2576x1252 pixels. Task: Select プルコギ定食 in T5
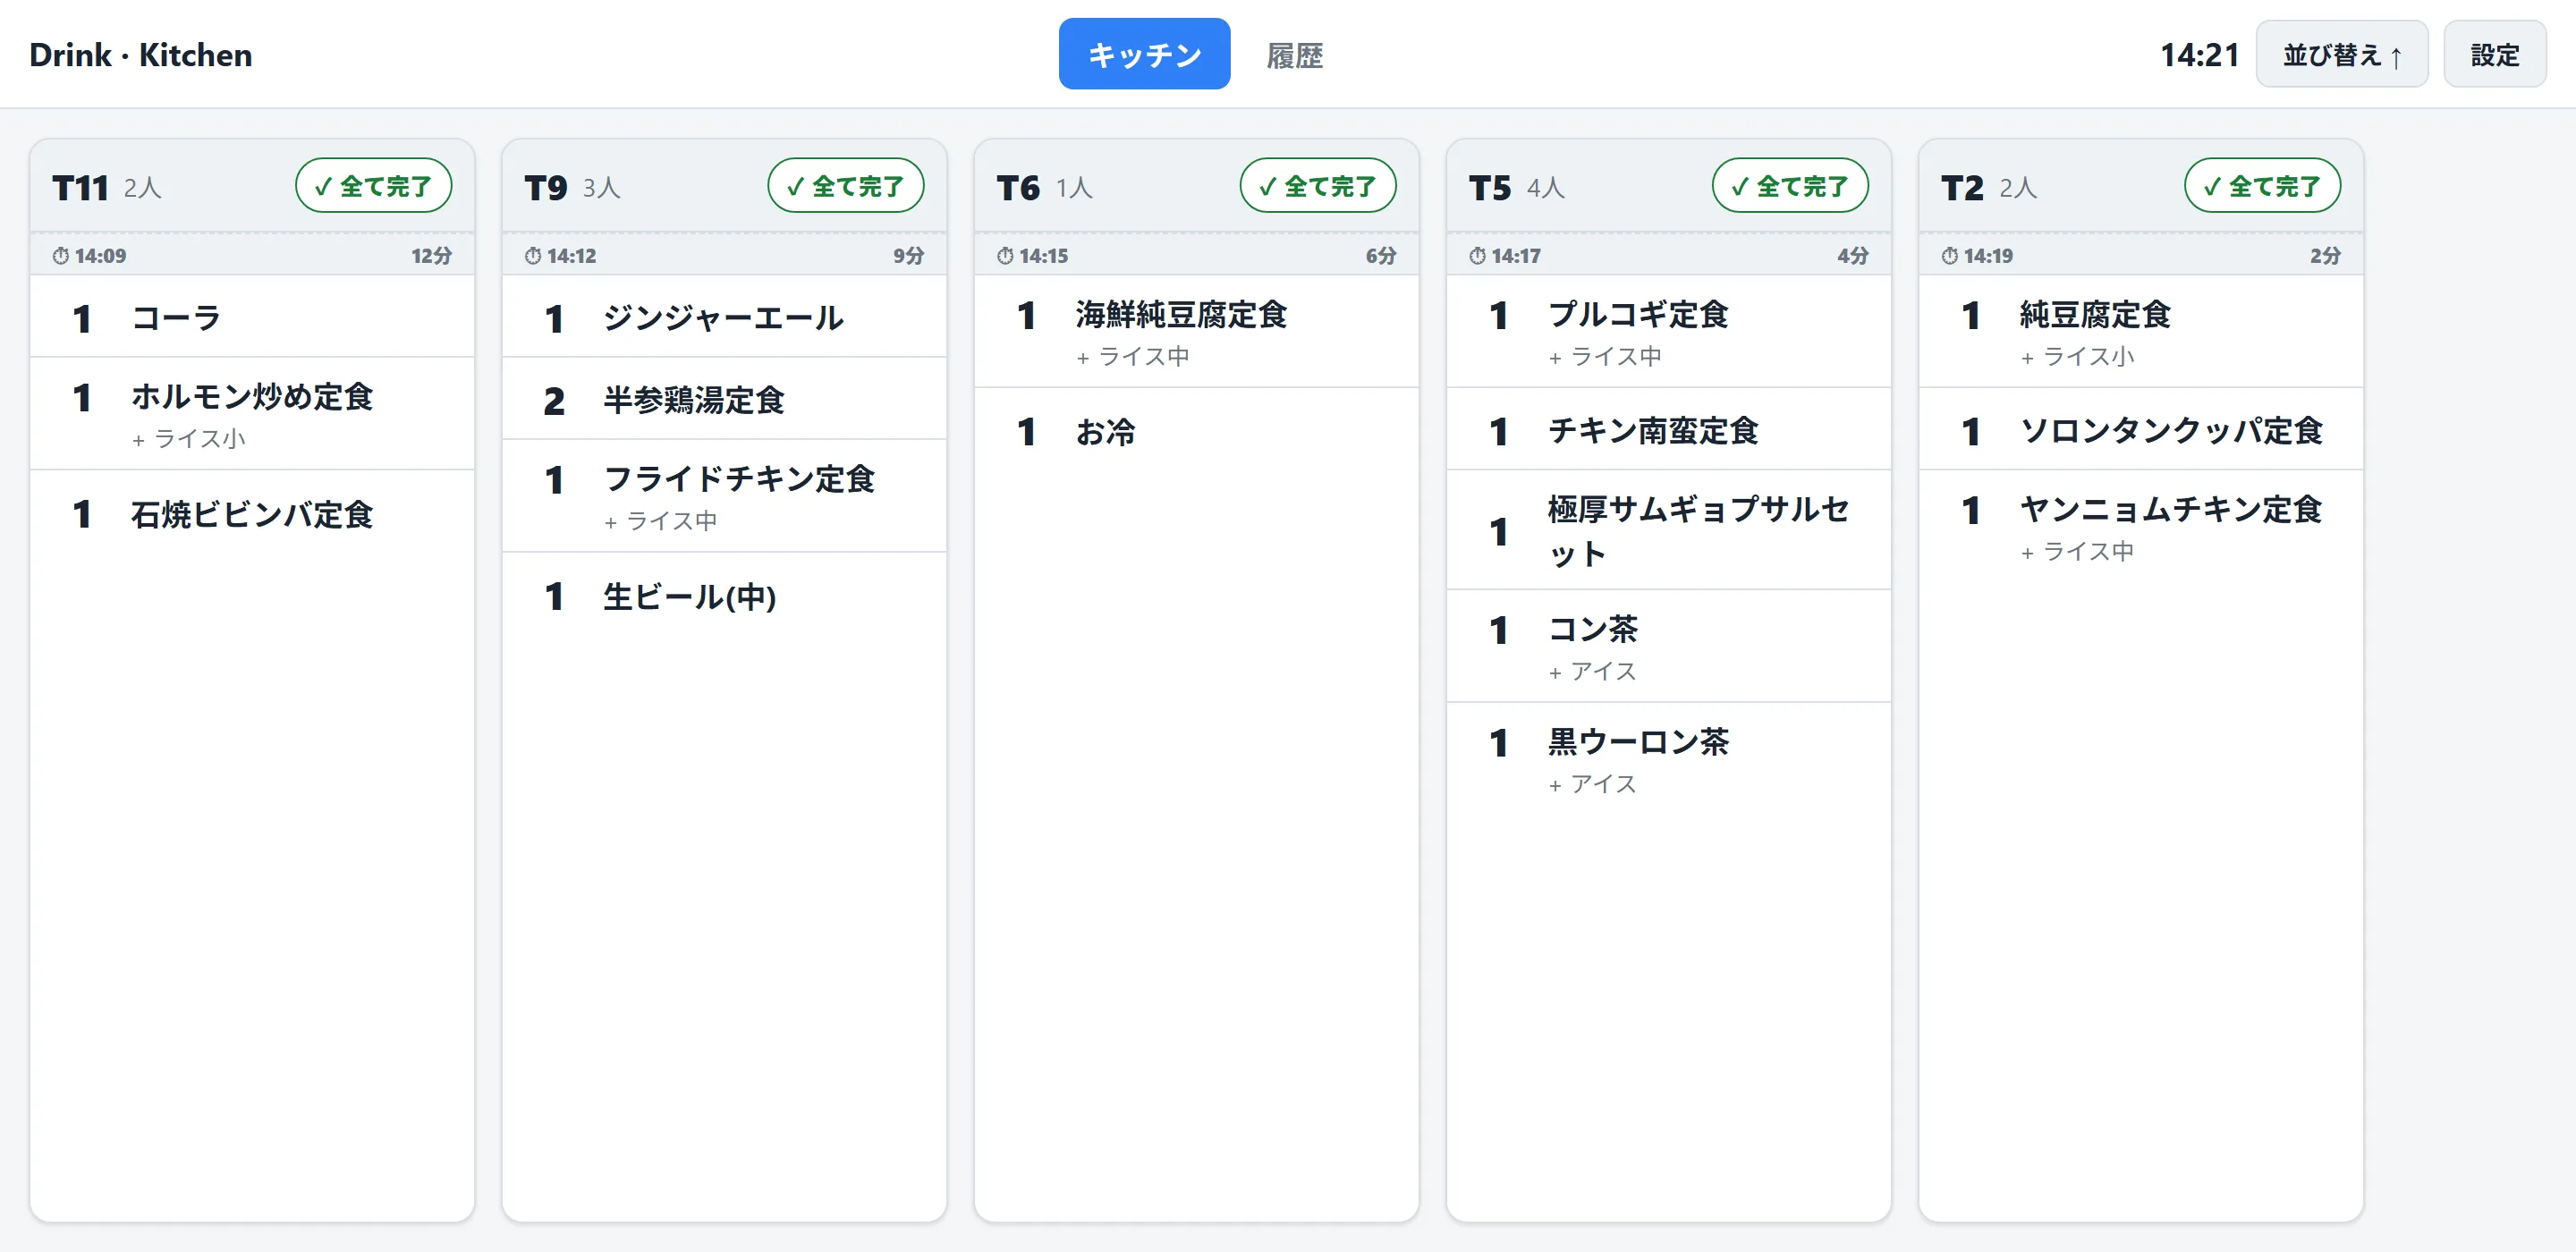pyautogui.click(x=1668, y=332)
